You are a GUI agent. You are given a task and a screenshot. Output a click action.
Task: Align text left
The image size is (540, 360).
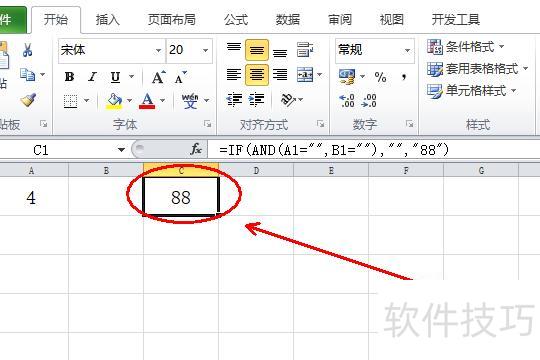pyautogui.click(x=234, y=74)
